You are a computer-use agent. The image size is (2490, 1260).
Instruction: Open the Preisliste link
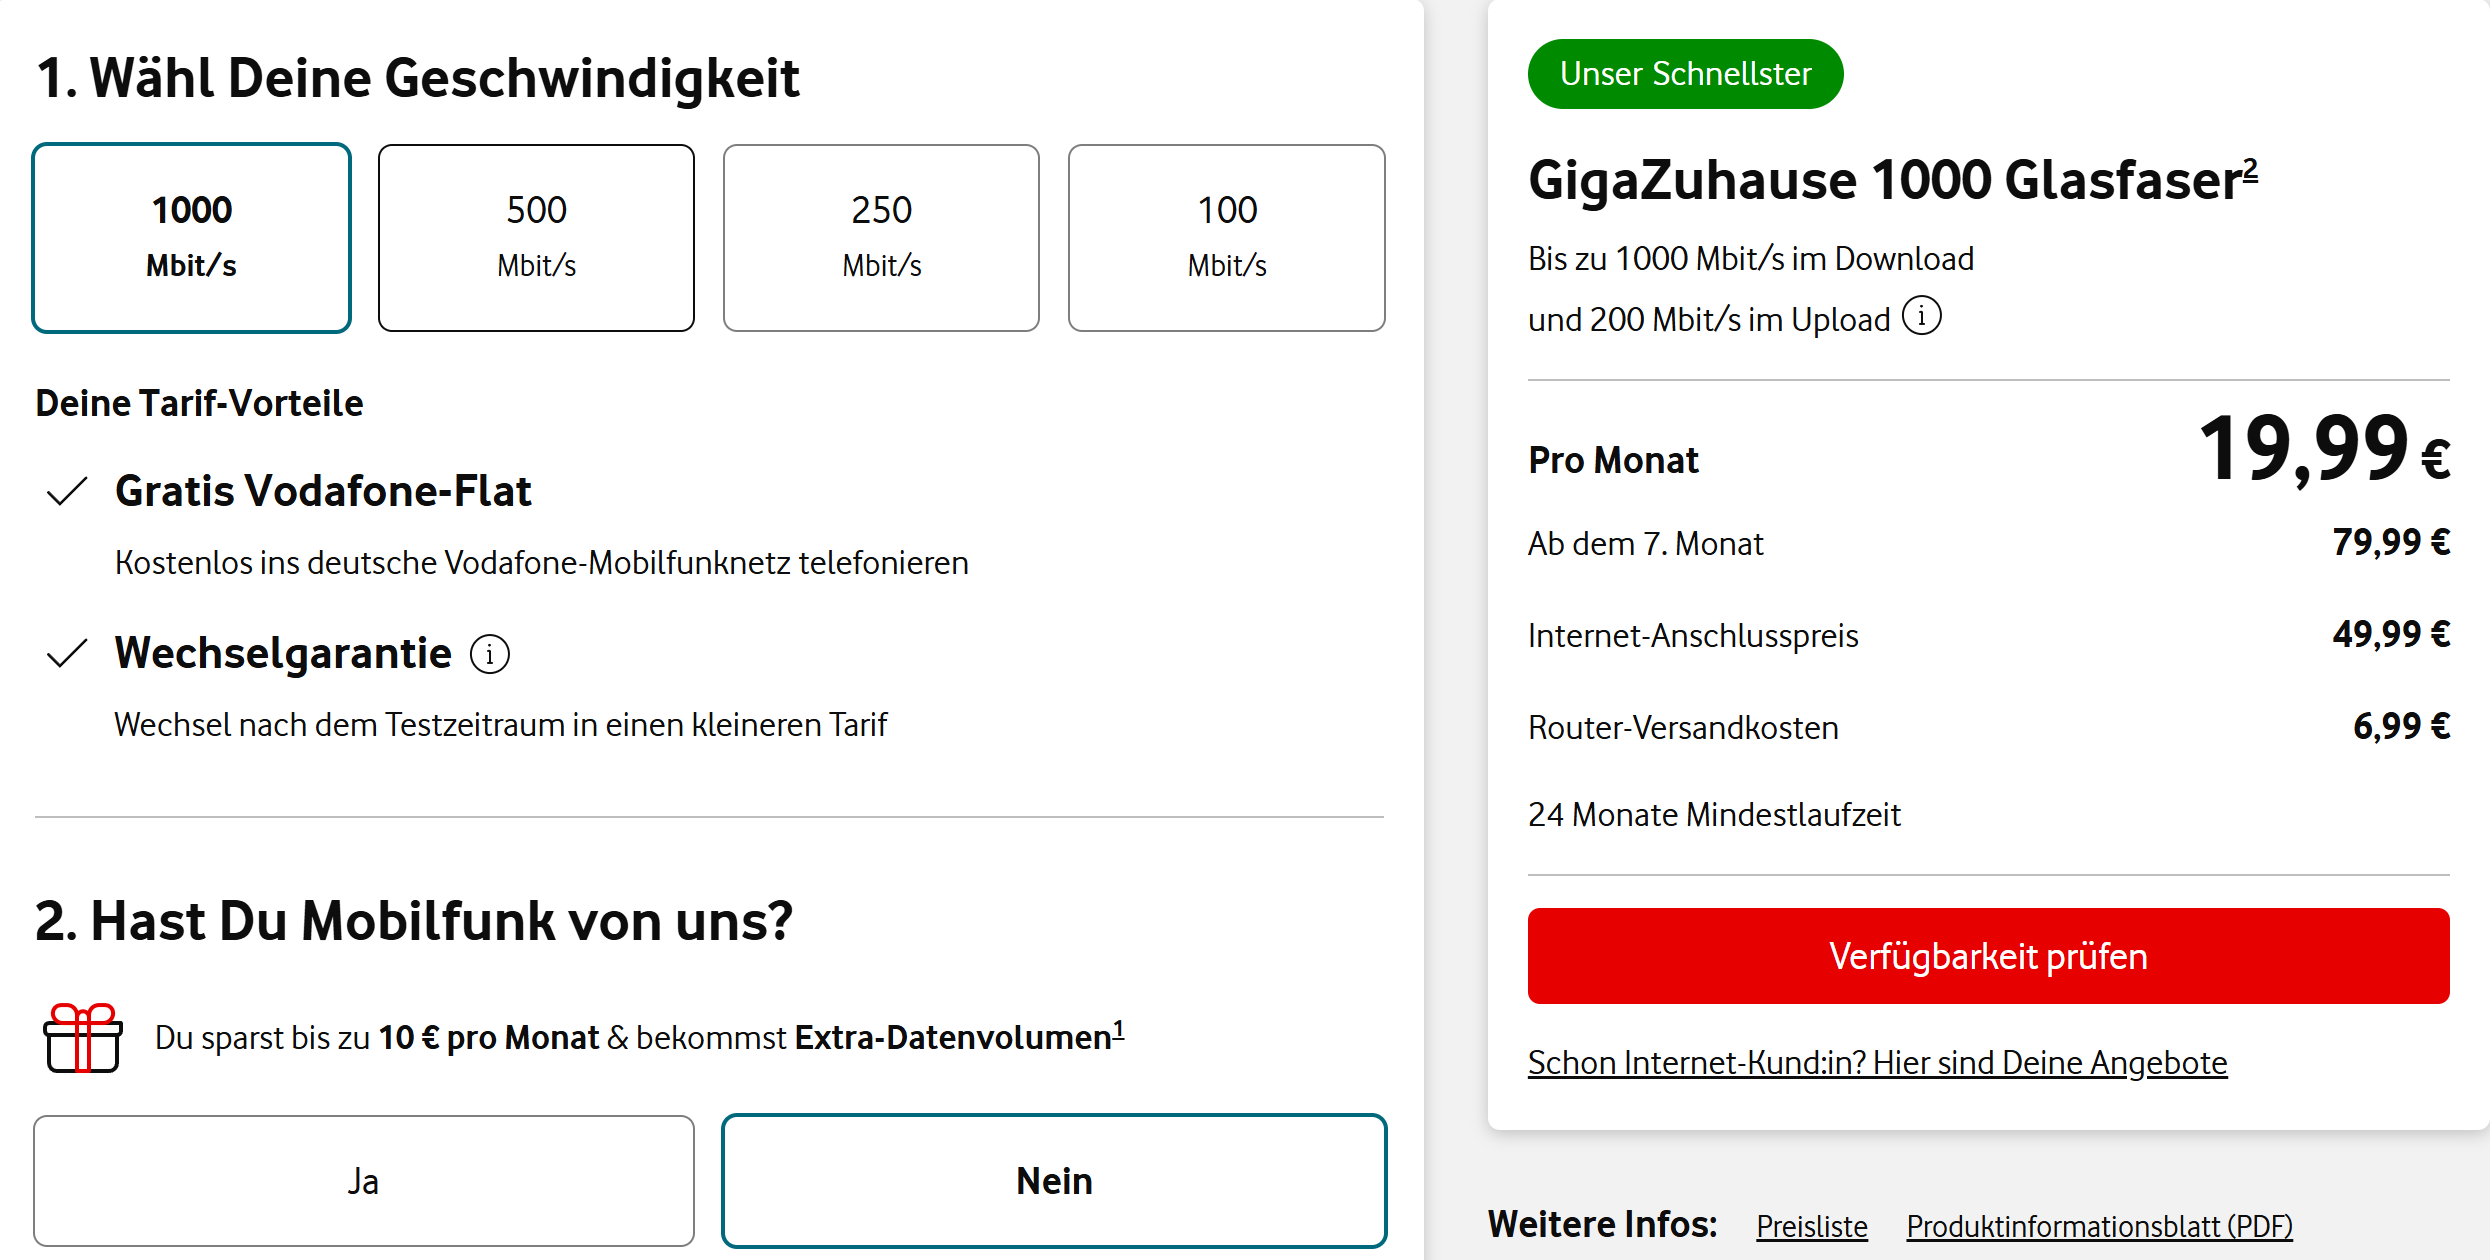tap(1811, 1226)
